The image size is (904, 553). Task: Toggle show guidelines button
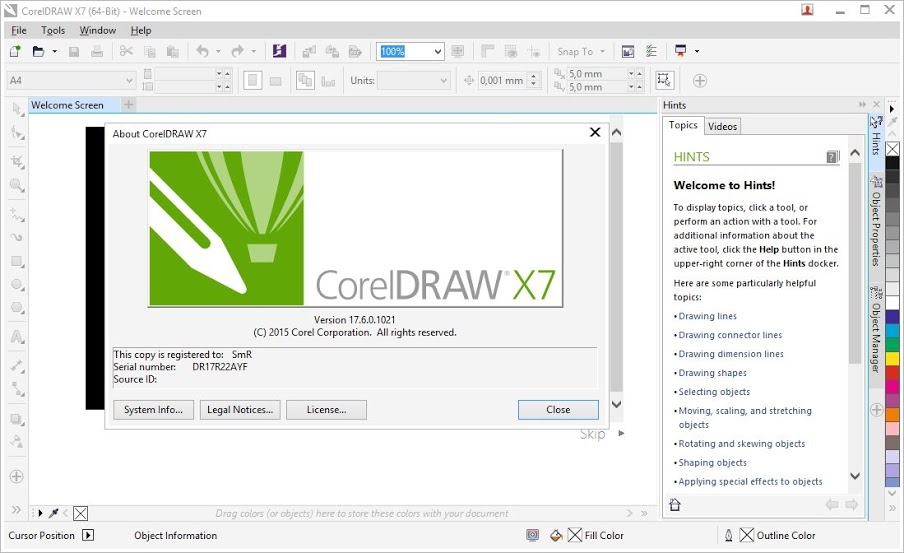[x=534, y=51]
